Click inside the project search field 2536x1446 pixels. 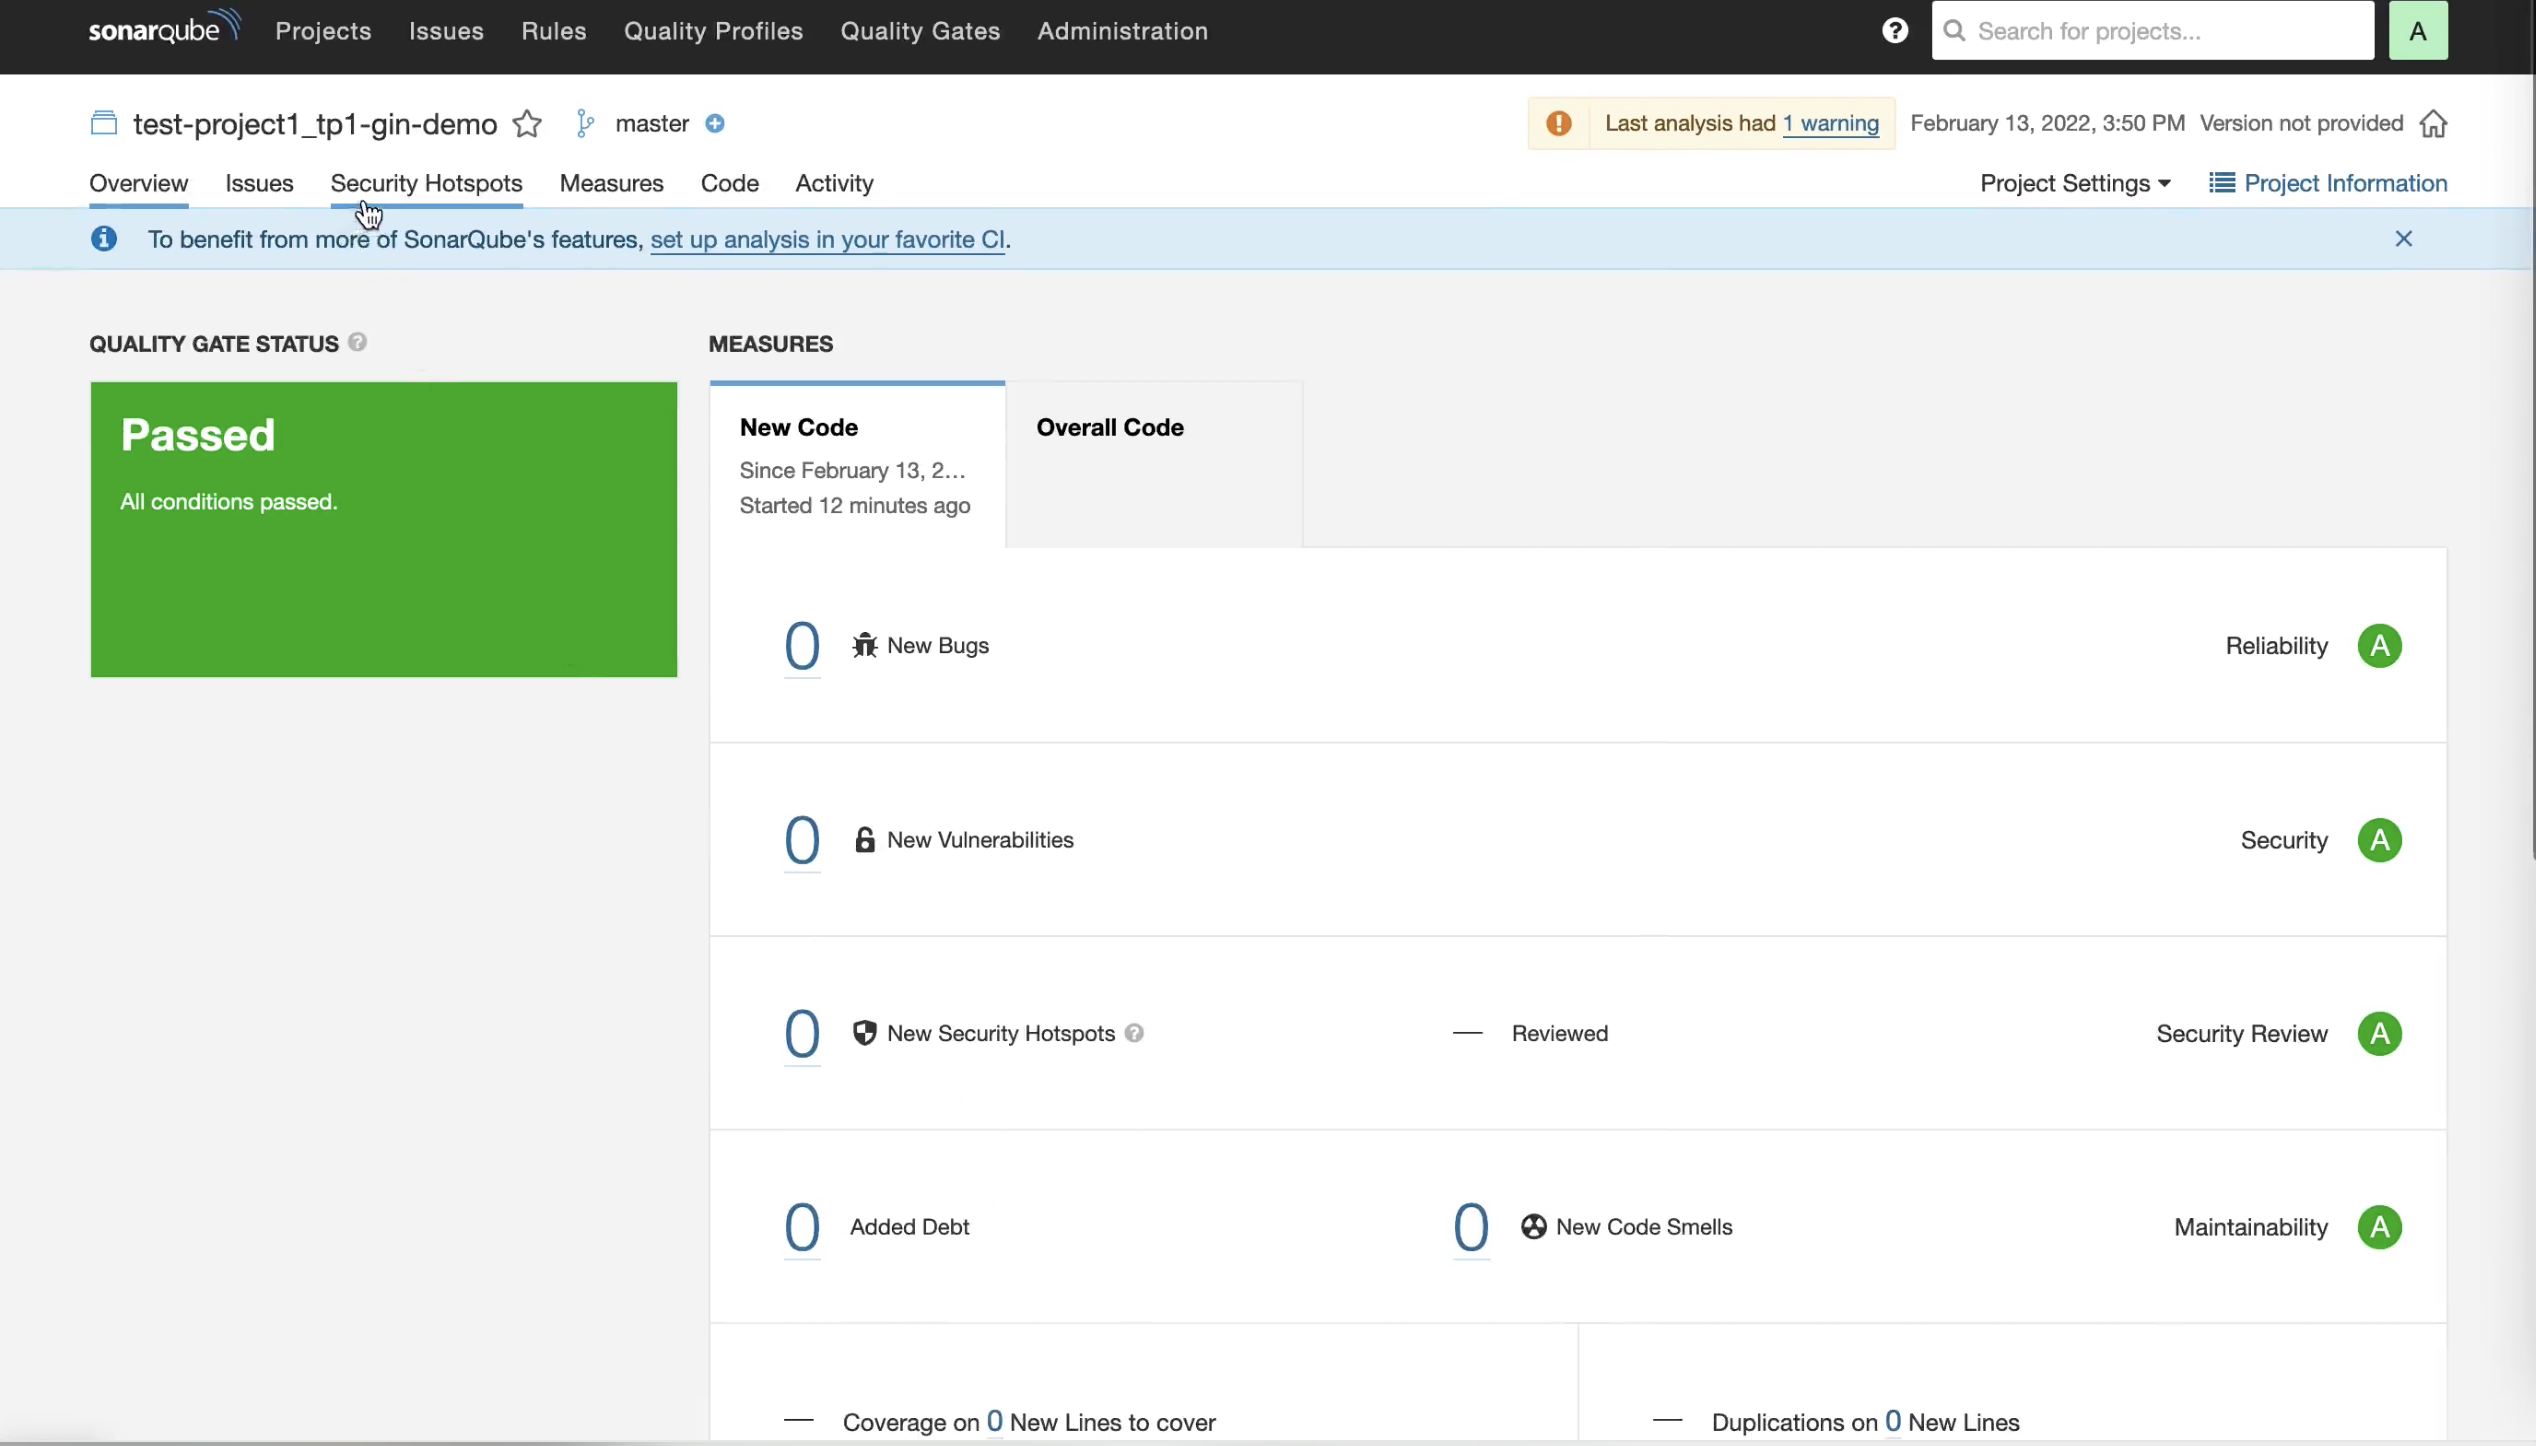coord(2150,30)
